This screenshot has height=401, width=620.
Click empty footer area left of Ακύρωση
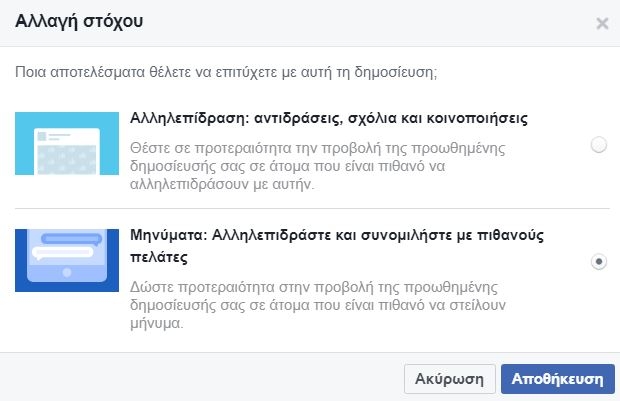tap(200, 378)
